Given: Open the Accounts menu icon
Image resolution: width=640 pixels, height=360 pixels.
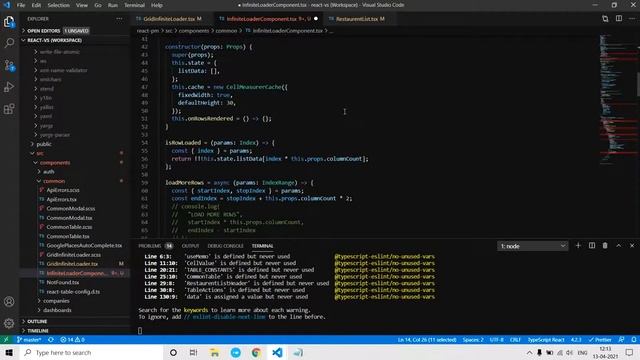Looking at the screenshot, I should (9, 302).
